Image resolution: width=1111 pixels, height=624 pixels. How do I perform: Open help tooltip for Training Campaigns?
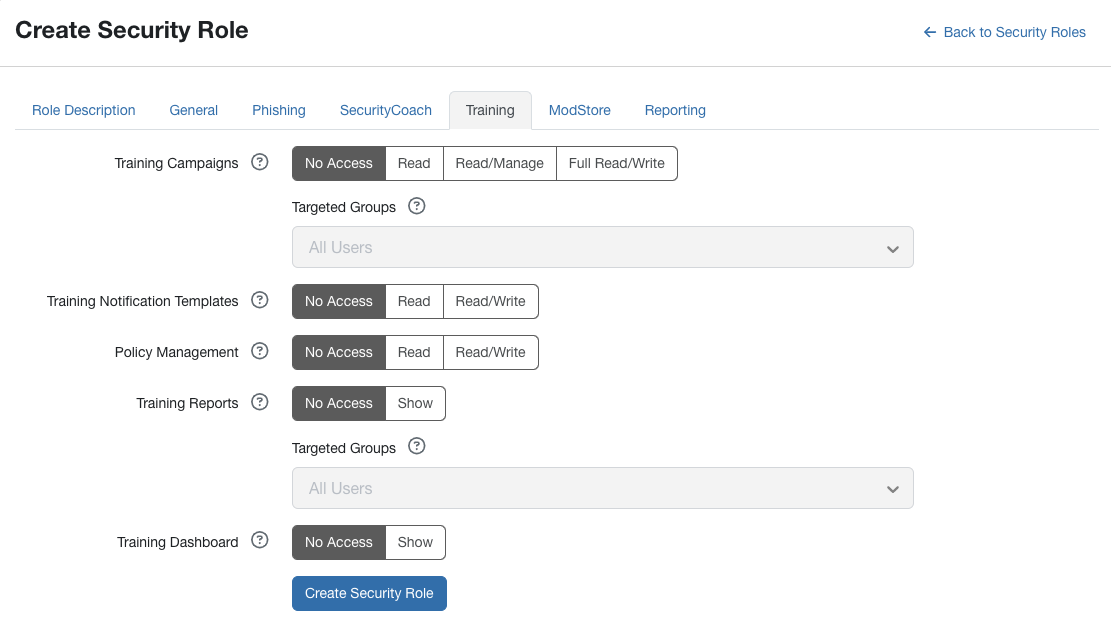pos(259,162)
